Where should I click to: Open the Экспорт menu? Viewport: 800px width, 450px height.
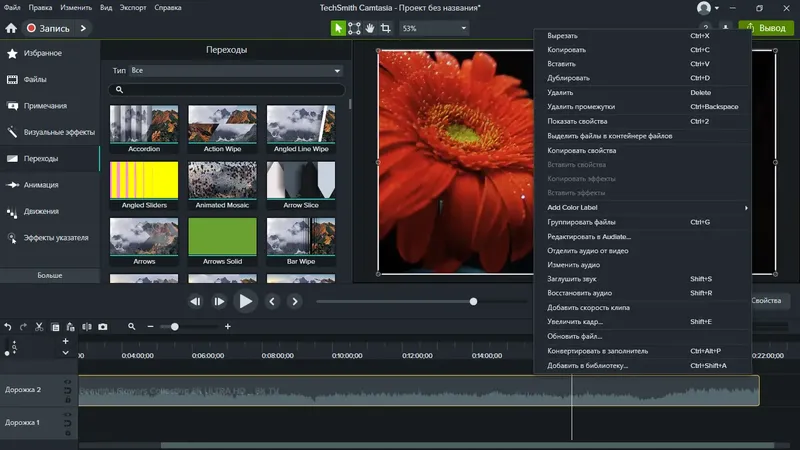point(135,8)
